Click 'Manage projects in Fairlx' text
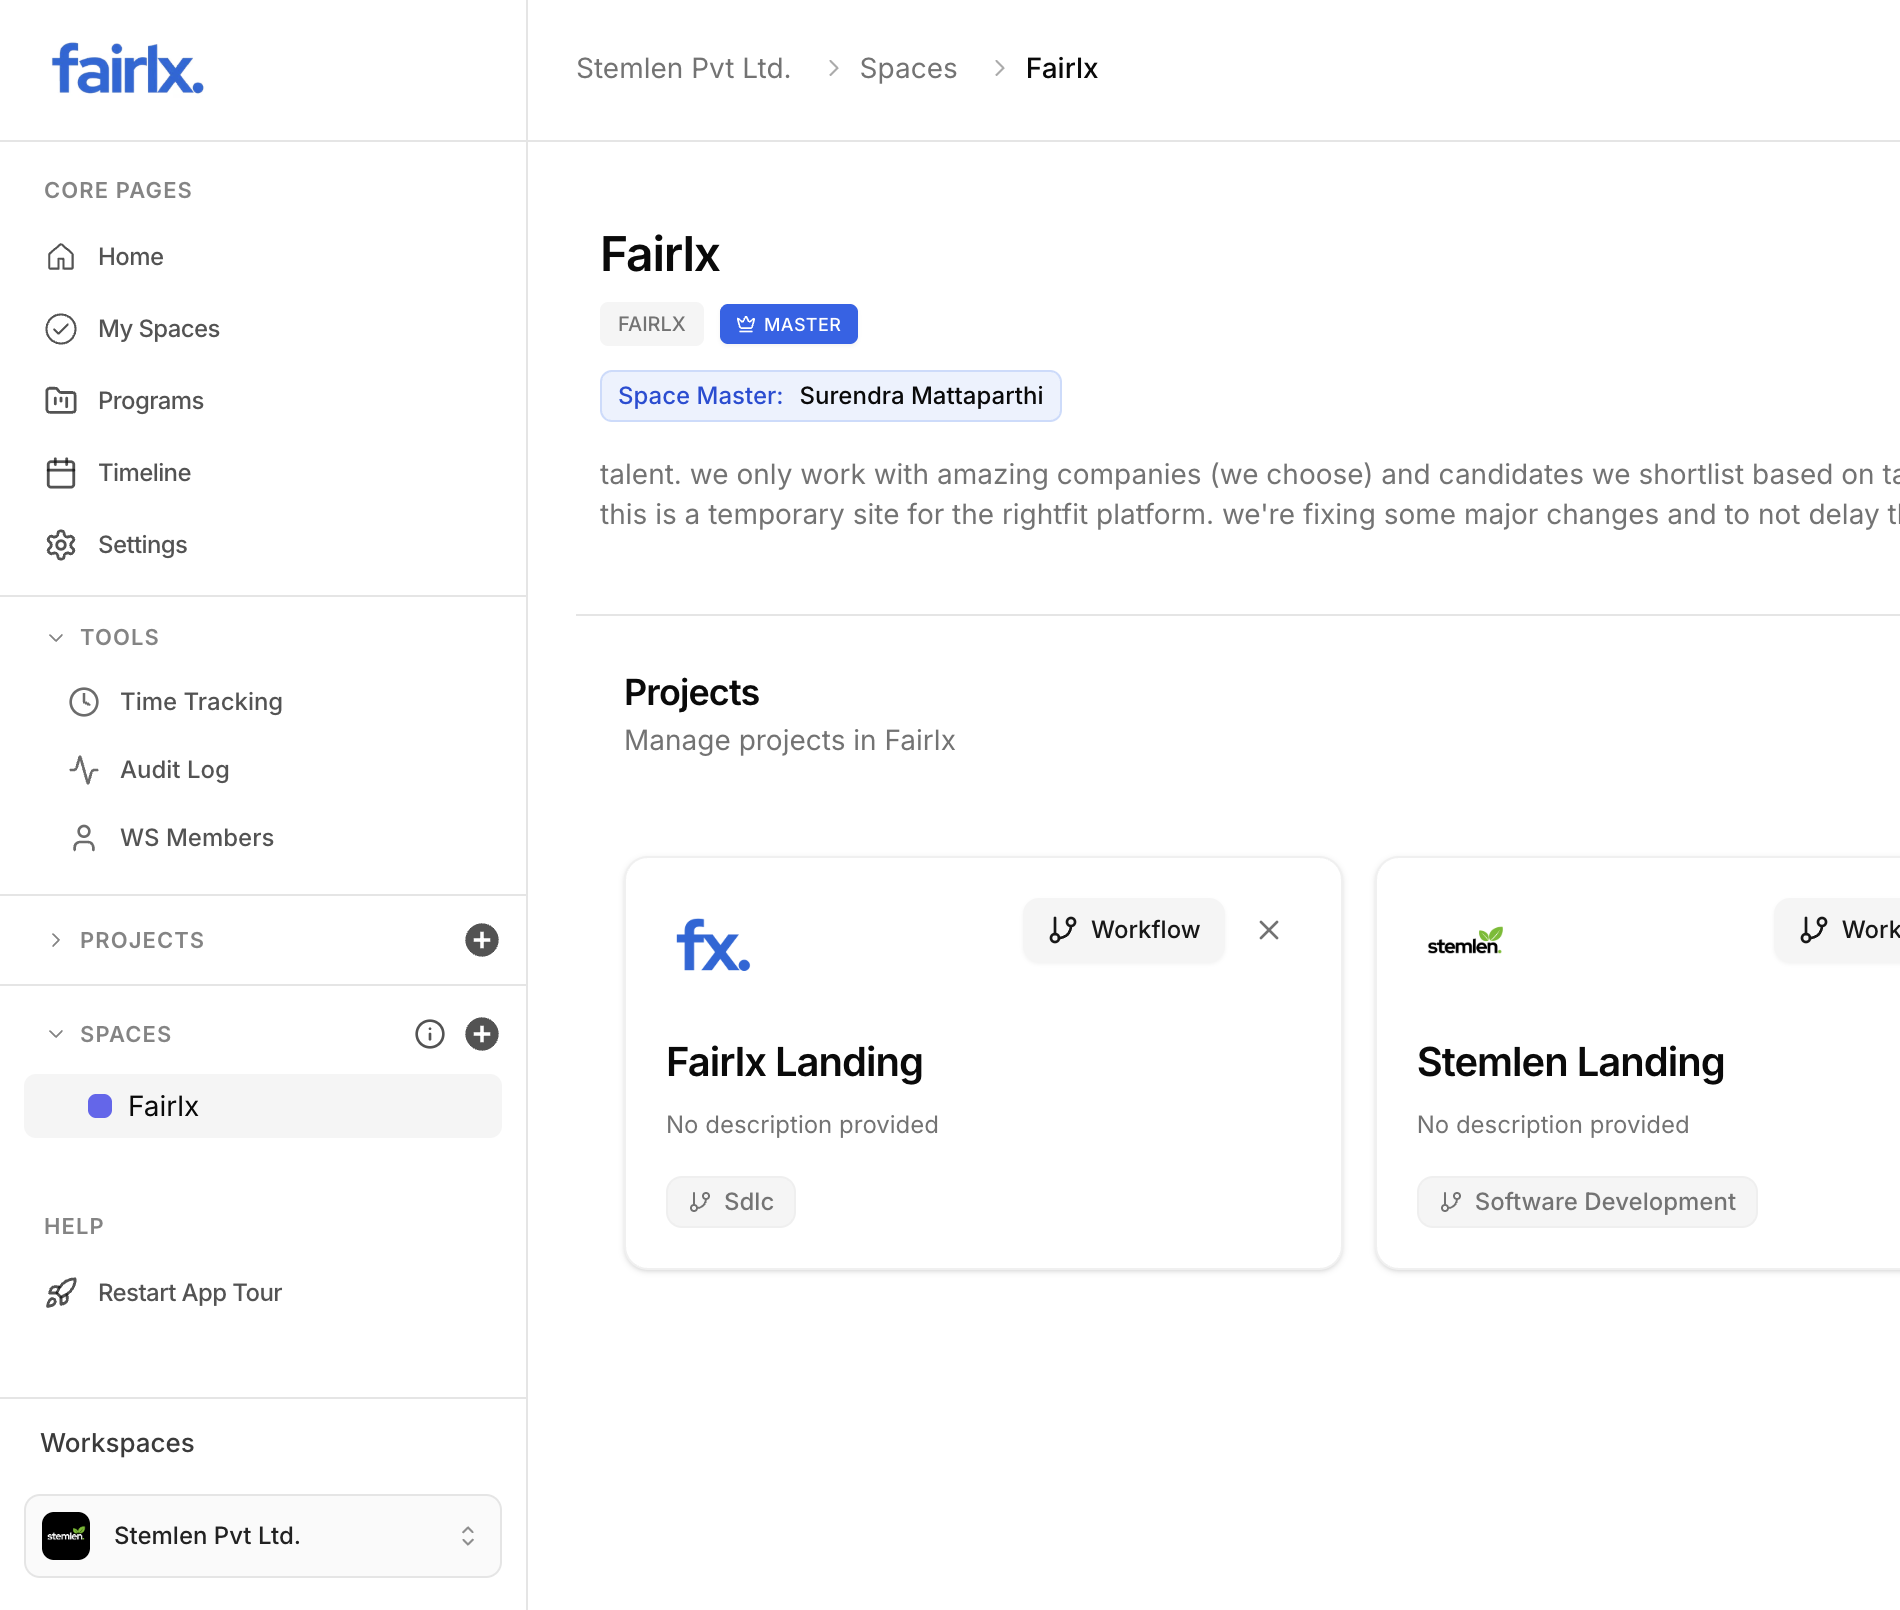 pyautogui.click(x=790, y=740)
